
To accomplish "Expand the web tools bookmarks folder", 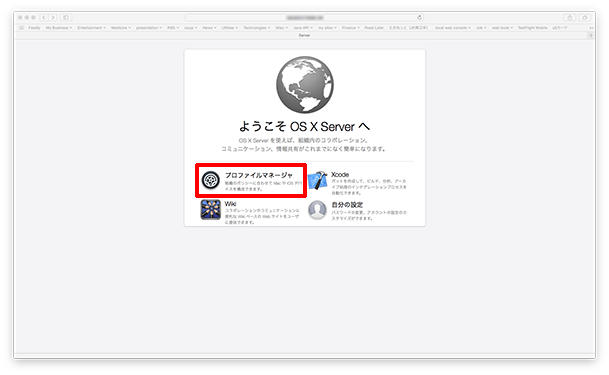I will pos(502,28).
